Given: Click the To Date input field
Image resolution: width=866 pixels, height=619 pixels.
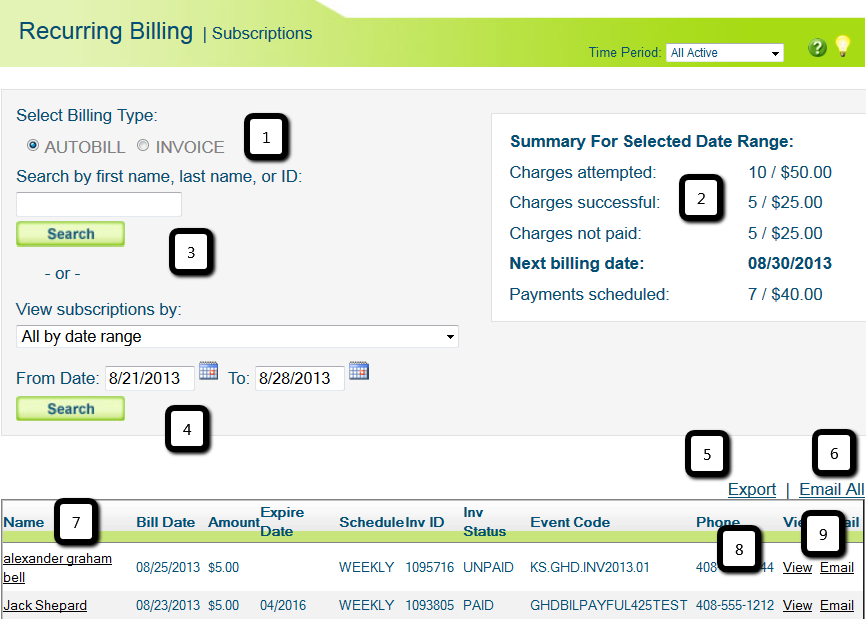Looking at the screenshot, I should coord(299,378).
